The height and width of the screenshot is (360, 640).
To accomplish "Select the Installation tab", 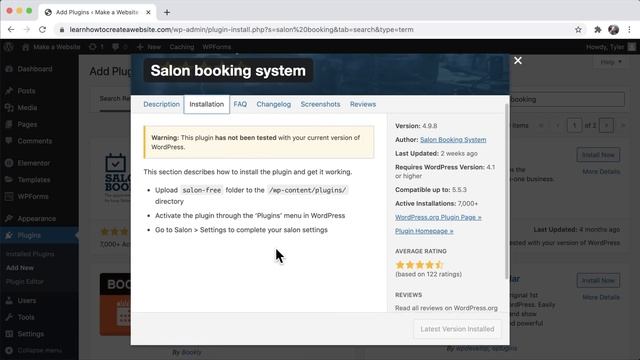I will pyautogui.click(x=207, y=104).
